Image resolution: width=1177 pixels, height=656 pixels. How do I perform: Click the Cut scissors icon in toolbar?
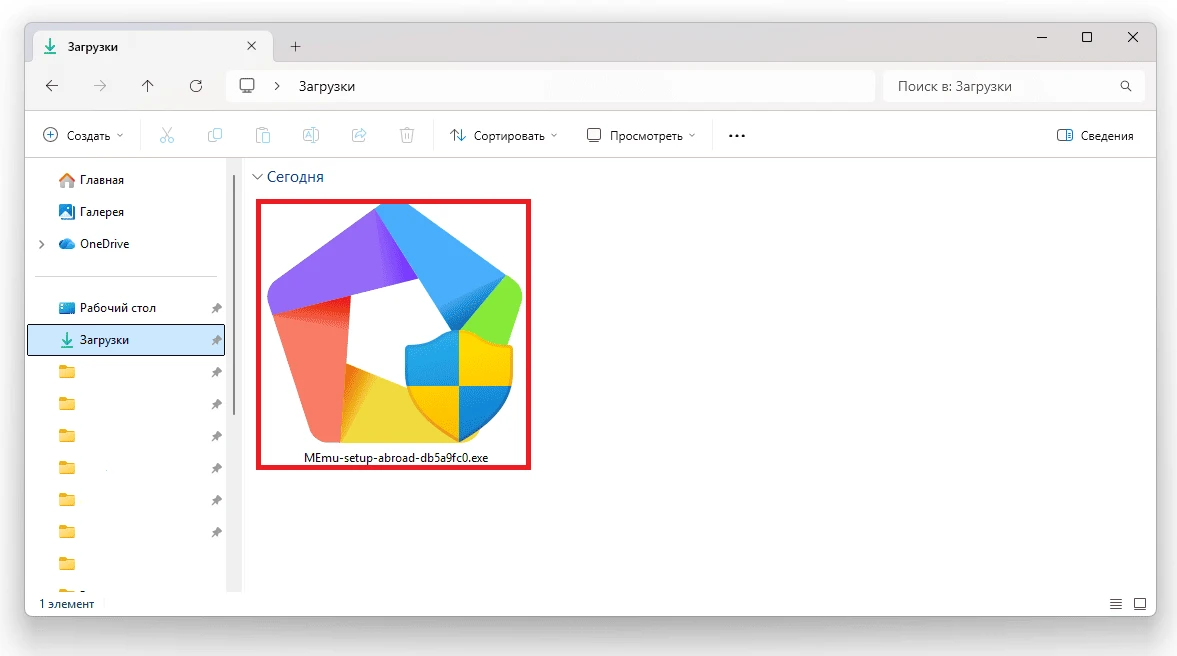tap(167, 135)
